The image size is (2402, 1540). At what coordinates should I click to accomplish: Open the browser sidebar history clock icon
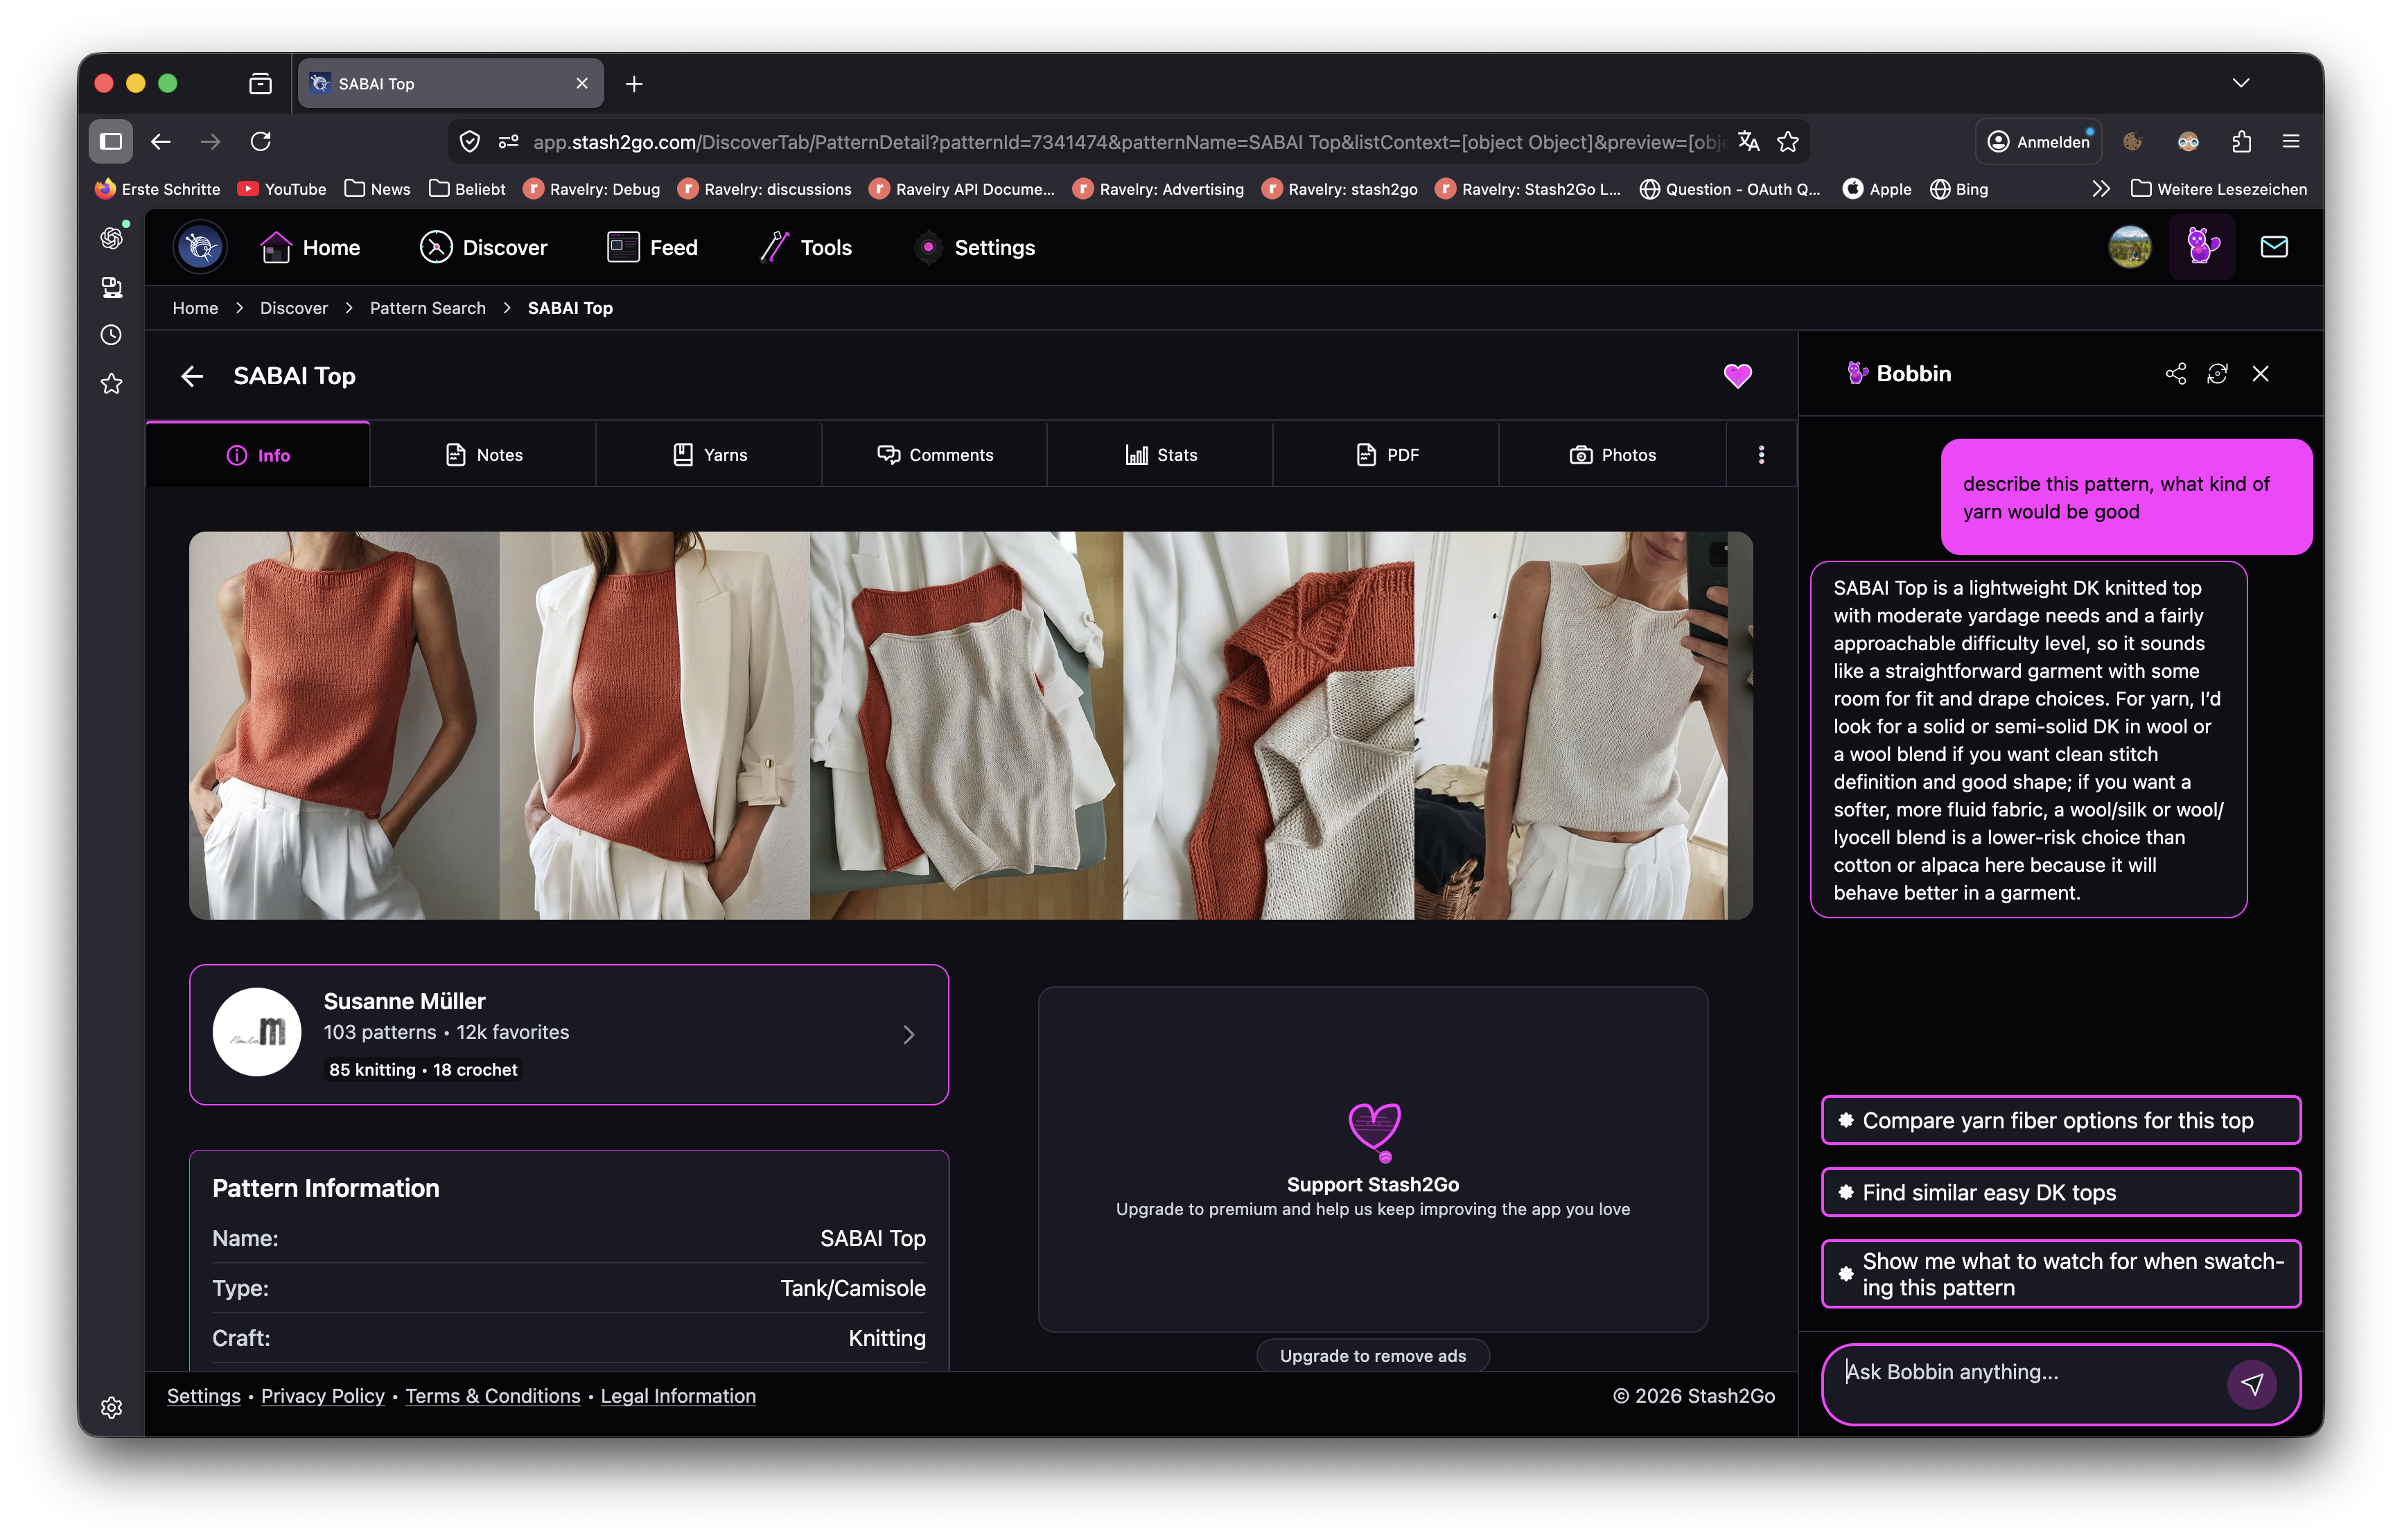[x=111, y=335]
